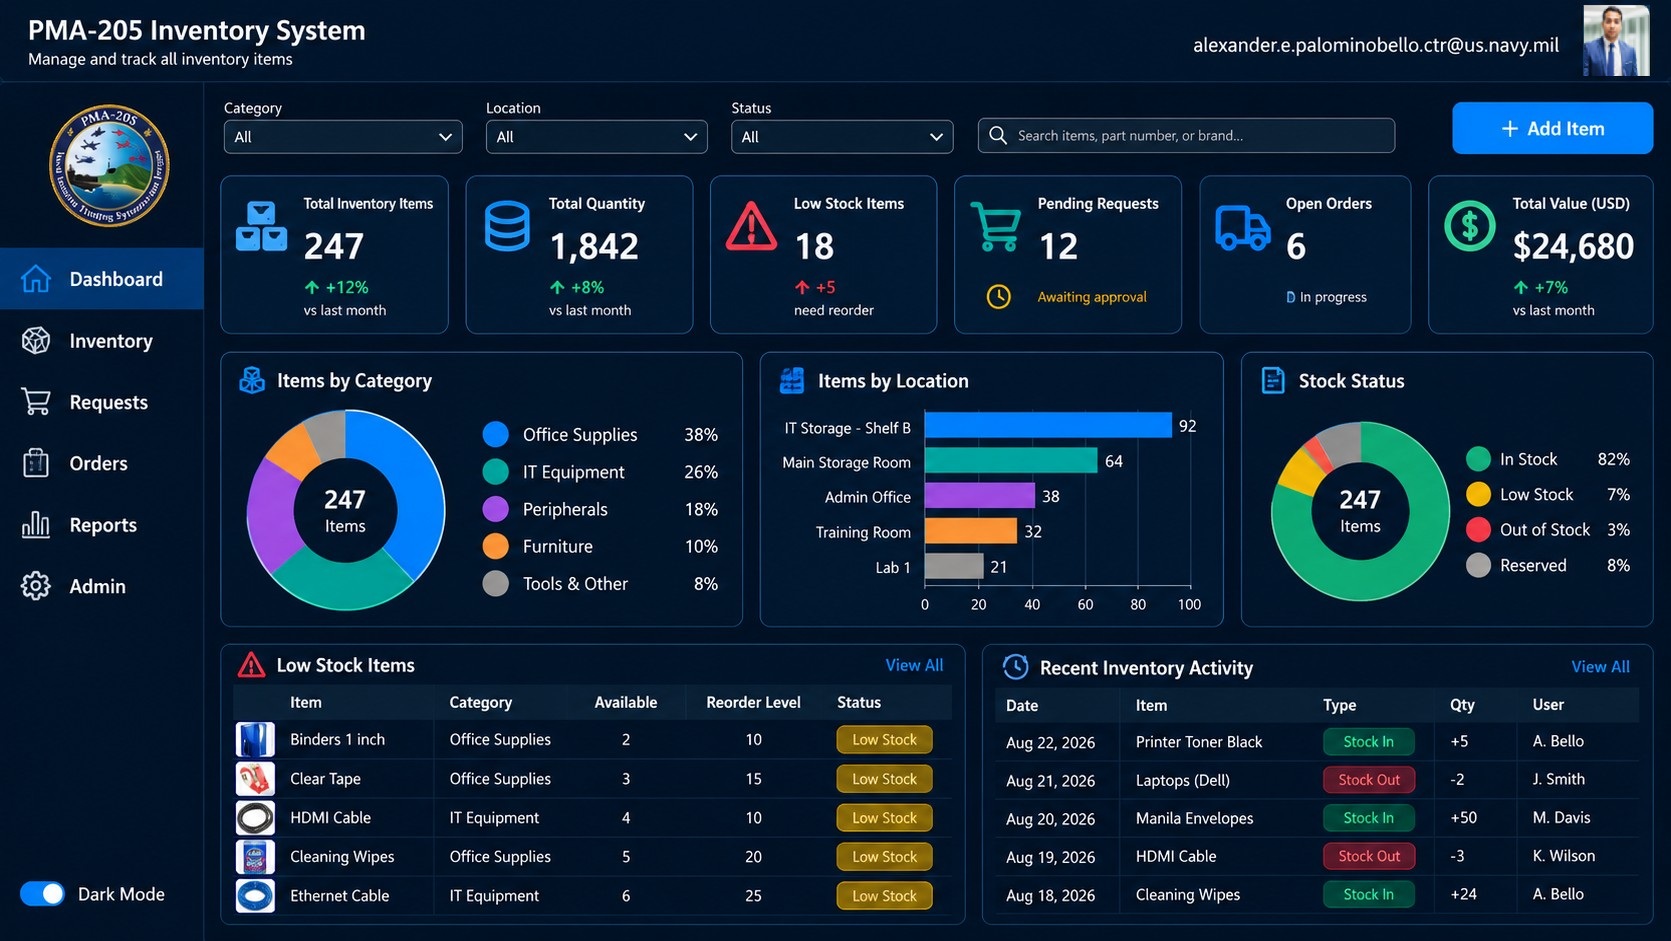Click the Ethernet Cable item name
The height and width of the screenshot is (941, 1671).
tap(339, 896)
